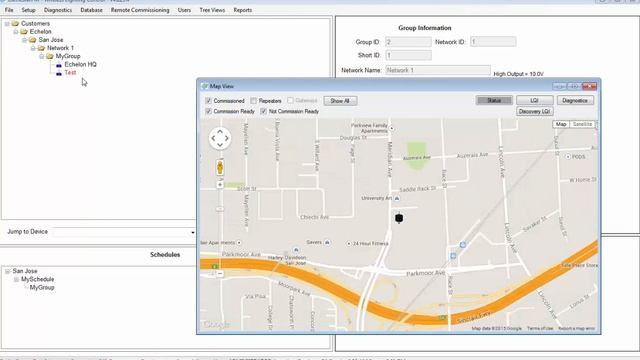Open the Tree Views menu
The width and height of the screenshot is (640, 360).
tap(212, 10)
